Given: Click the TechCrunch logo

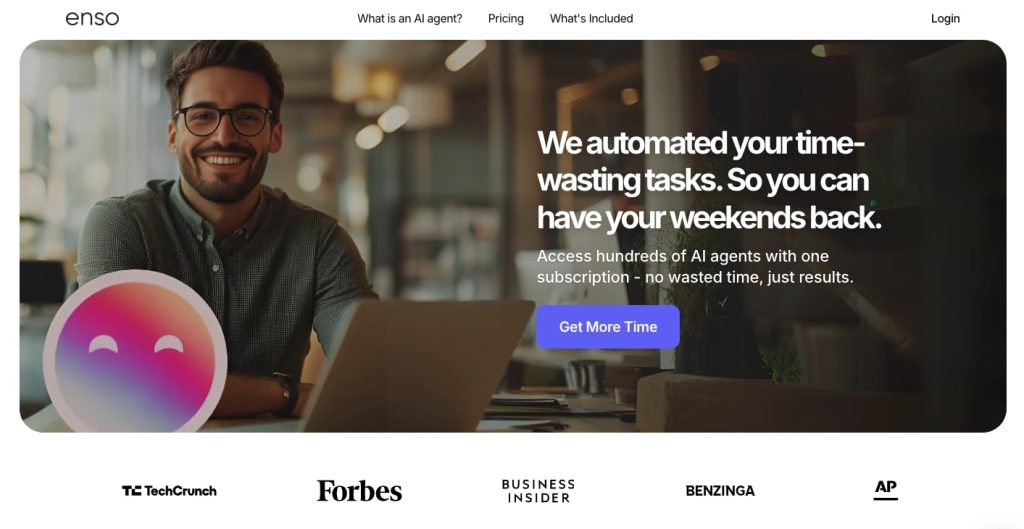Looking at the screenshot, I should 169,490.
